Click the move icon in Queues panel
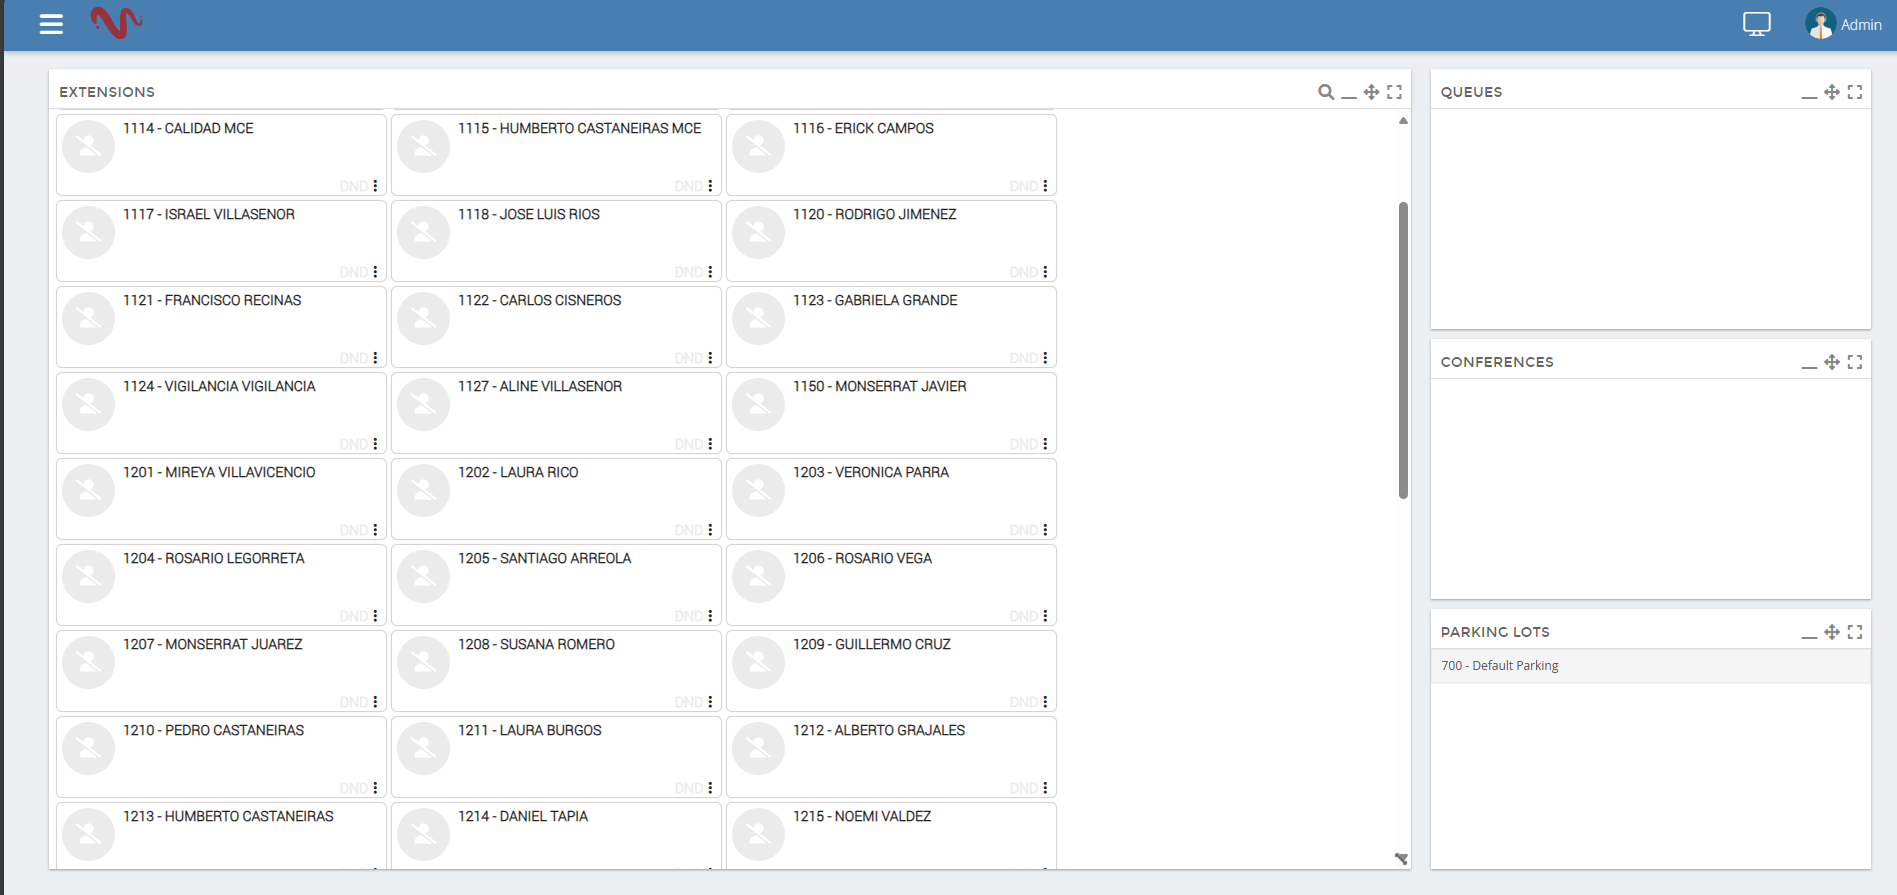The image size is (1897, 895). [1832, 92]
